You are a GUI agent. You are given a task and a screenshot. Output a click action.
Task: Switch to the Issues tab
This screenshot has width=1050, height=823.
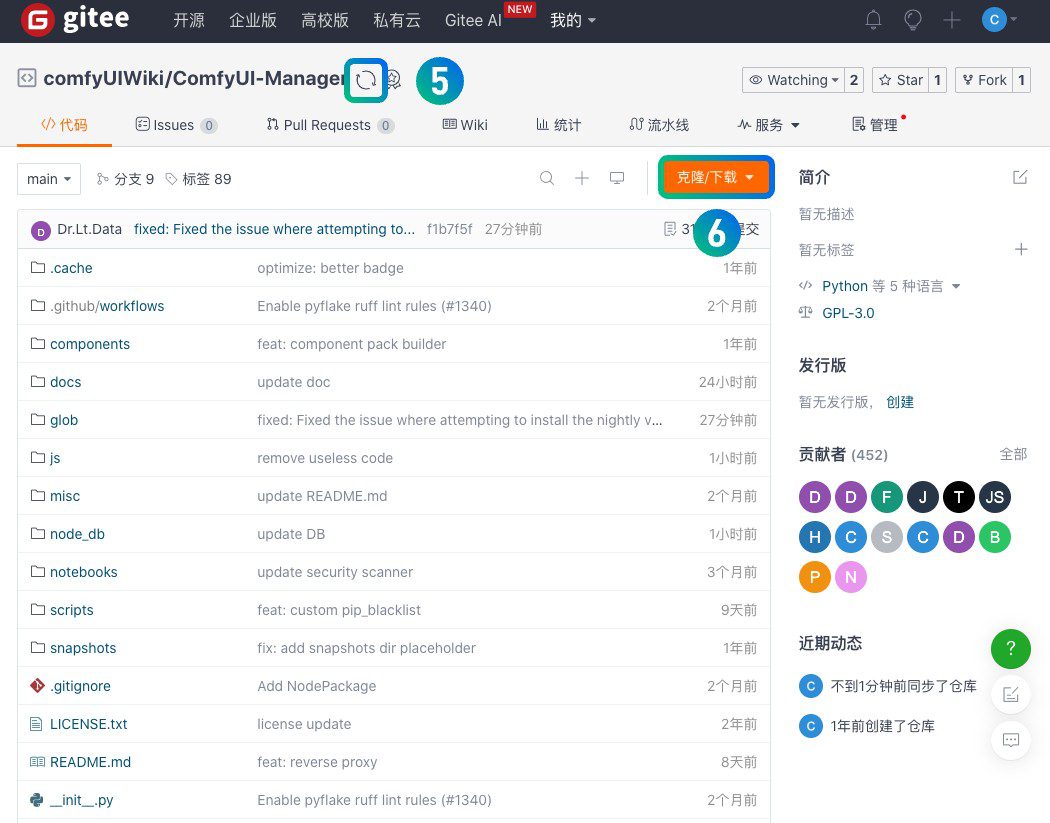176,125
